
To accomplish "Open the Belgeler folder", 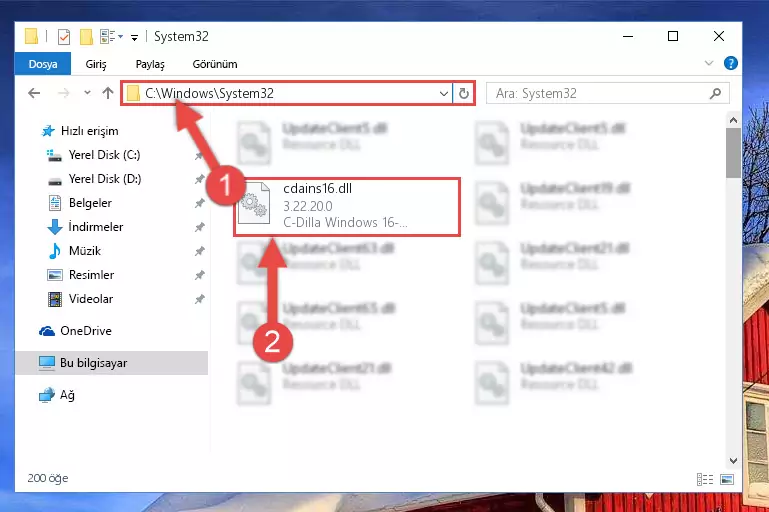I will click(x=90, y=203).
